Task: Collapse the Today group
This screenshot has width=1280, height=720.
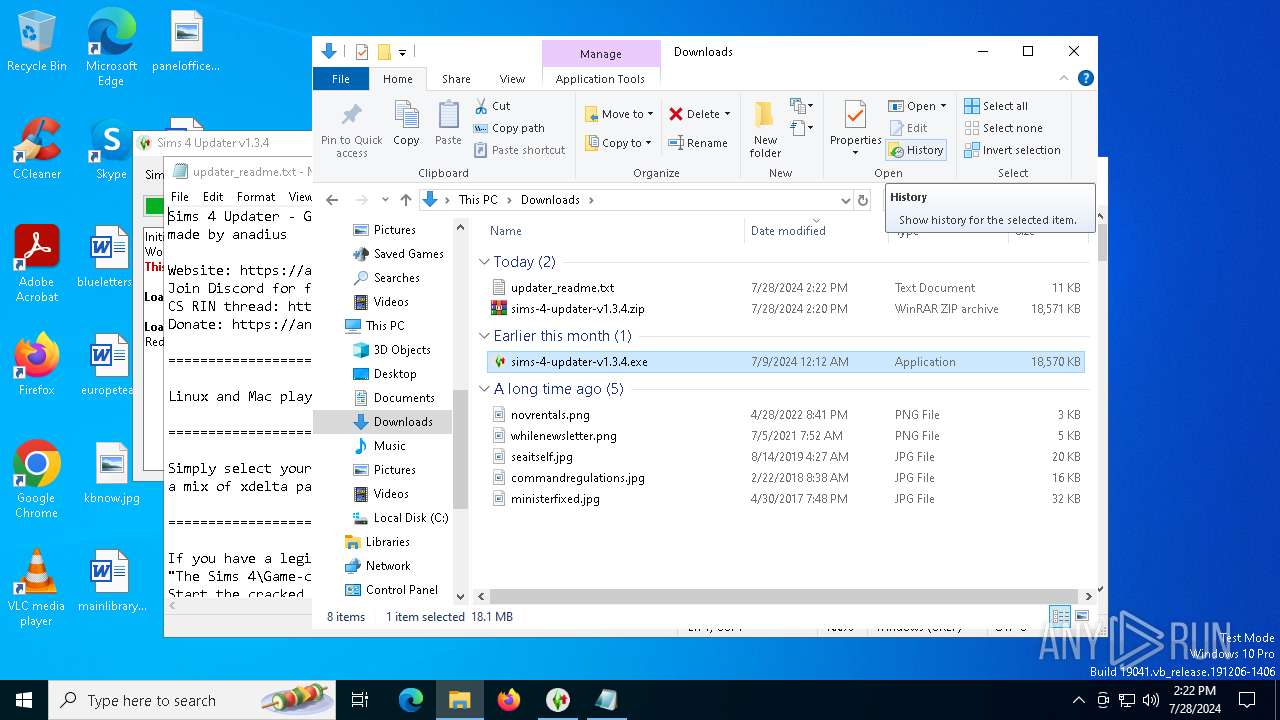Action: [484, 262]
